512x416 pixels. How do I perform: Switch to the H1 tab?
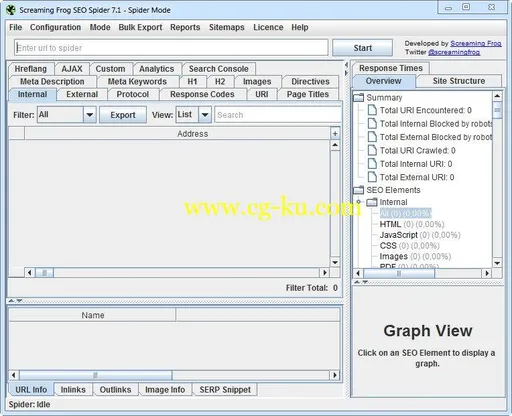point(192,81)
